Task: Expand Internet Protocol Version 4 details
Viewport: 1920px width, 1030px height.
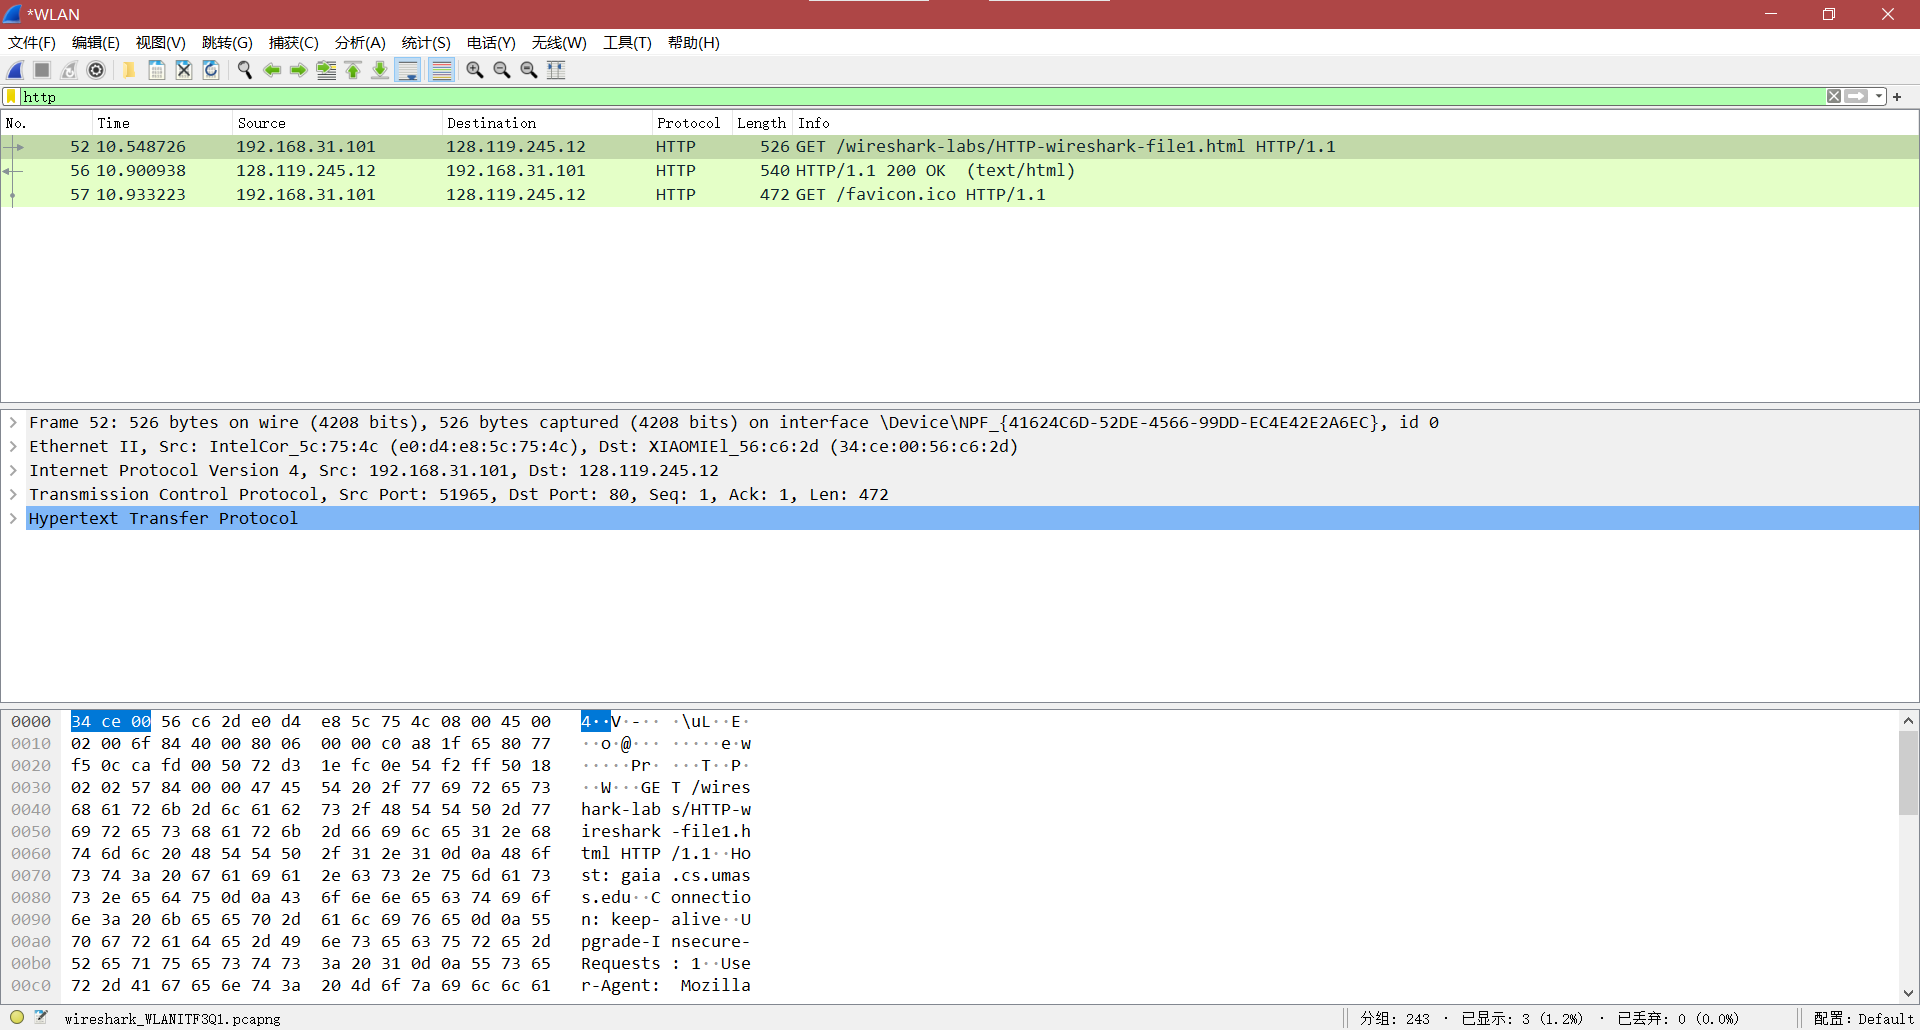Action: 13,471
